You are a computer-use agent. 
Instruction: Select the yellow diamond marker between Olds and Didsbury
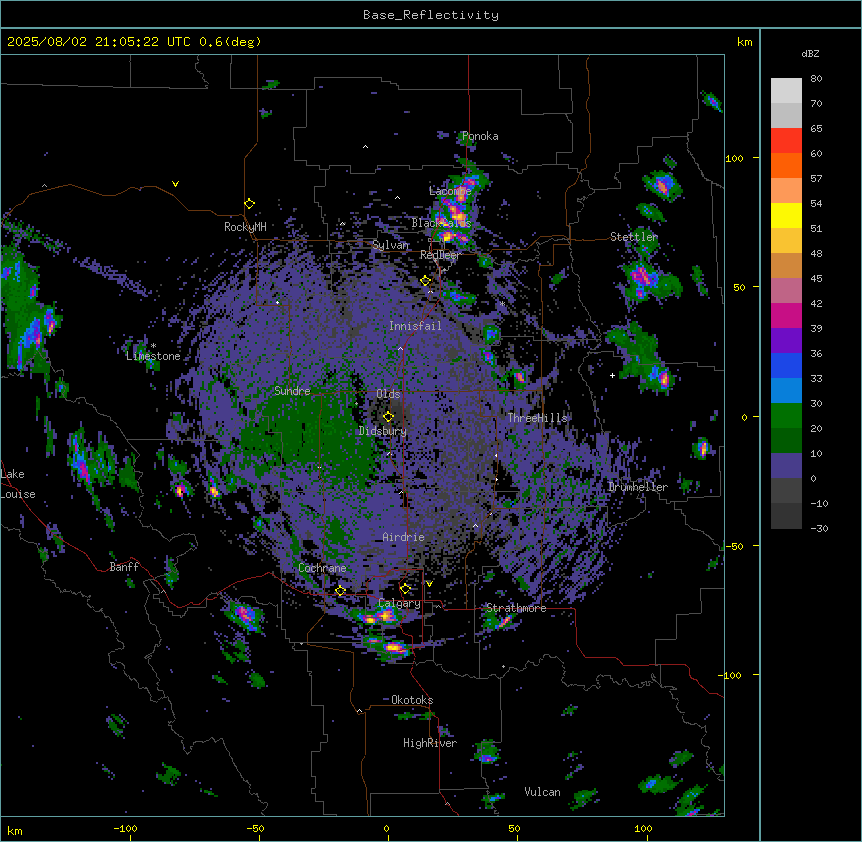[388, 416]
